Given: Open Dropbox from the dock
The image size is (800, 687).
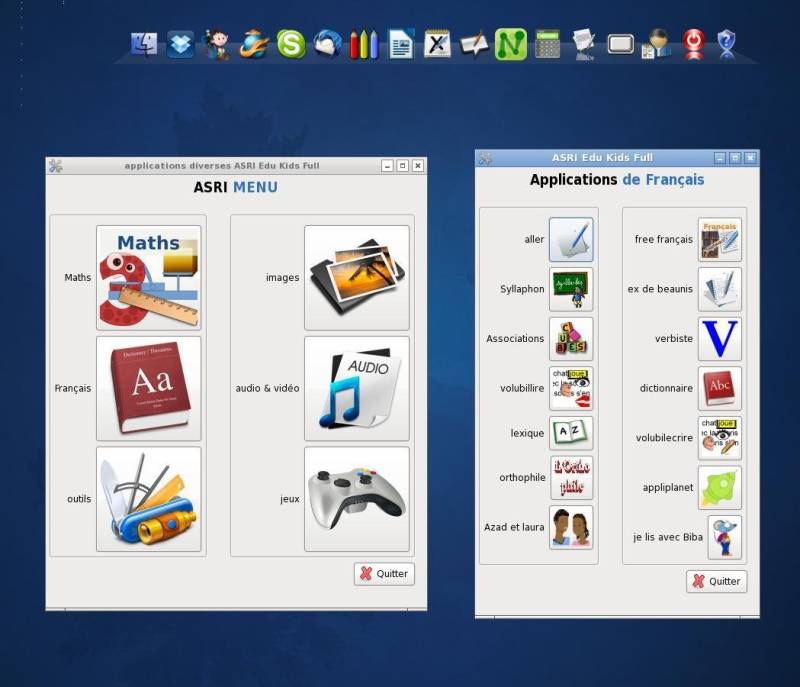Looking at the screenshot, I should click(181, 44).
